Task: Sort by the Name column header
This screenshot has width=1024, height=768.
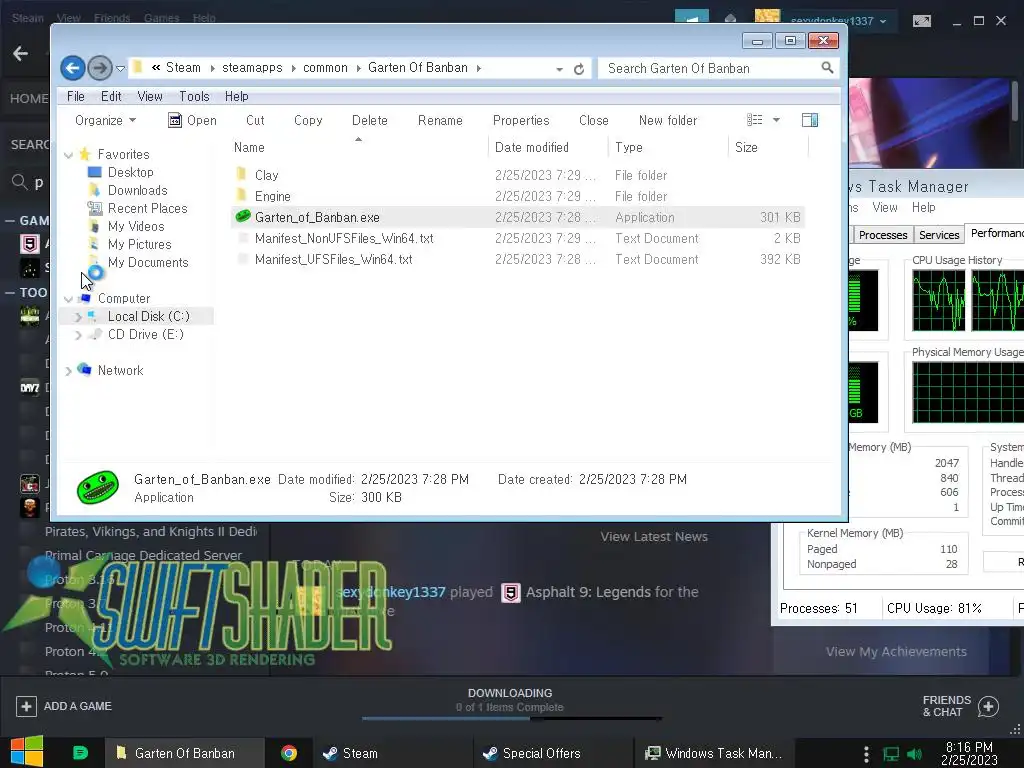Action: (x=249, y=148)
